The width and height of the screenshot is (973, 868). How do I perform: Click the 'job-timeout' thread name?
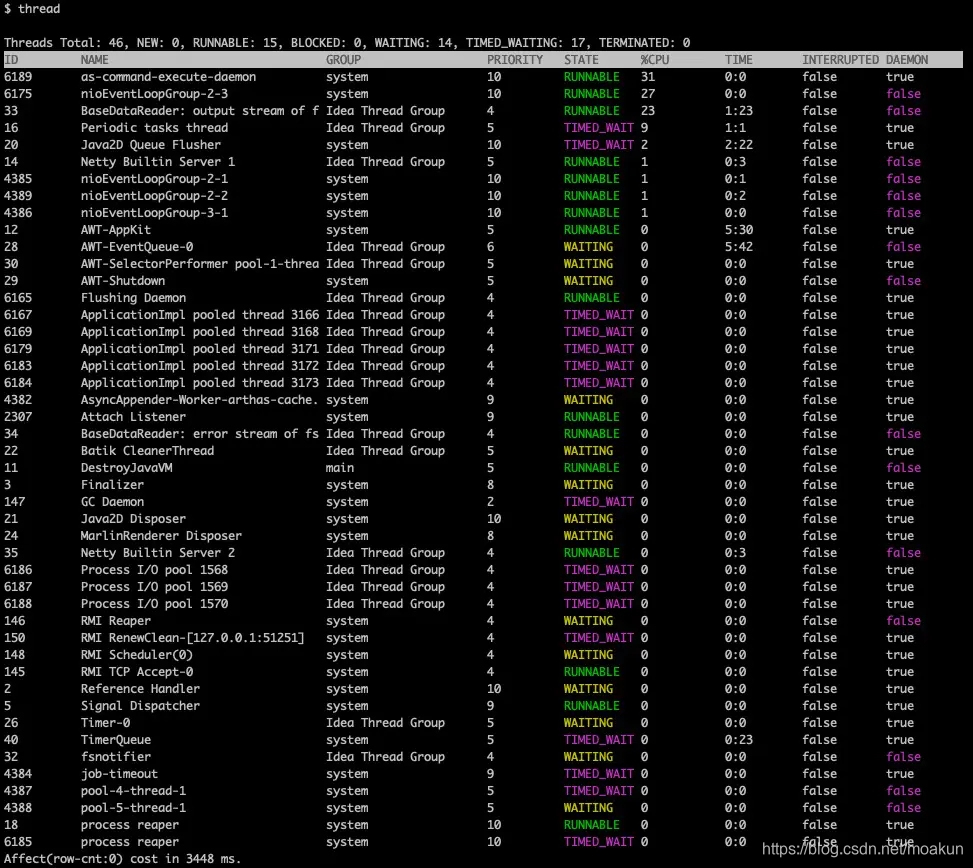[x=119, y=774]
